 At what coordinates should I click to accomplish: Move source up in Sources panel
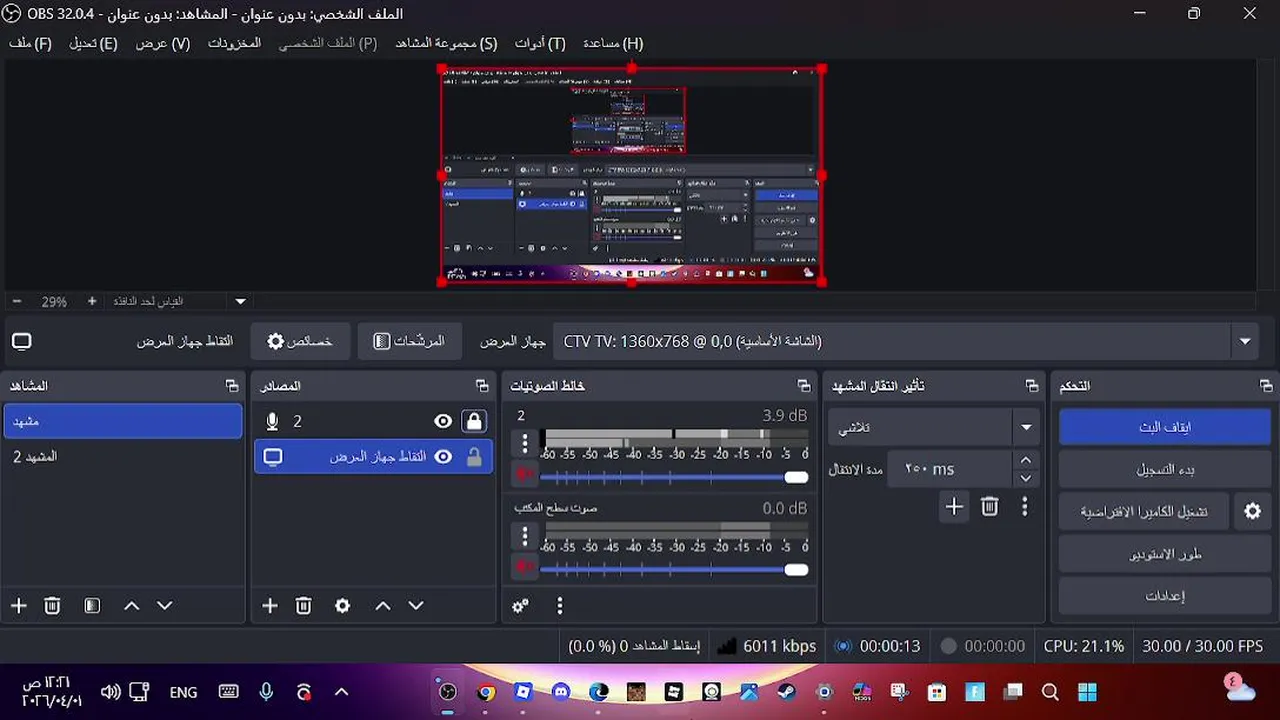pos(382,606)
